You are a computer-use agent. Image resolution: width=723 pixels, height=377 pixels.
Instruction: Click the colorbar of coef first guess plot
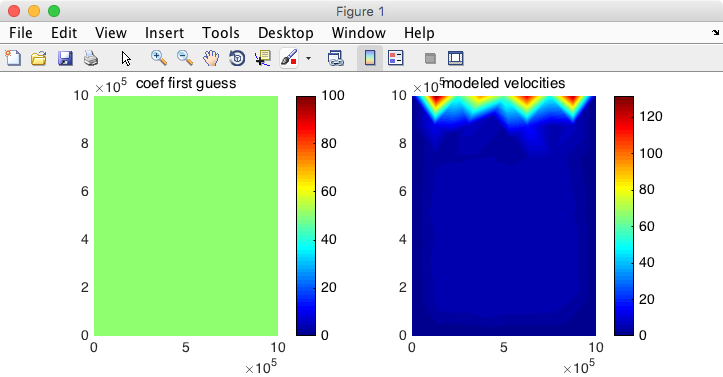click(306, 216)
